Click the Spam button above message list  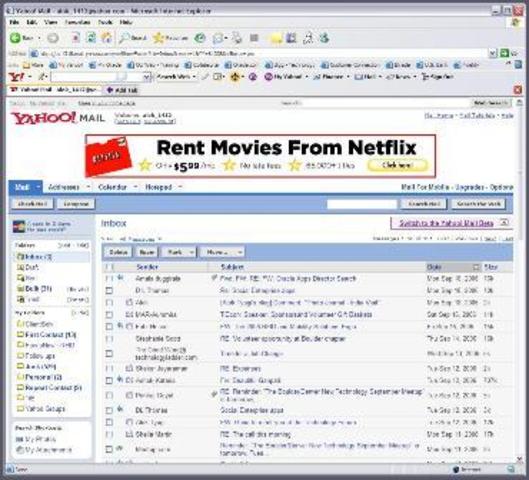tap(147, 252)
